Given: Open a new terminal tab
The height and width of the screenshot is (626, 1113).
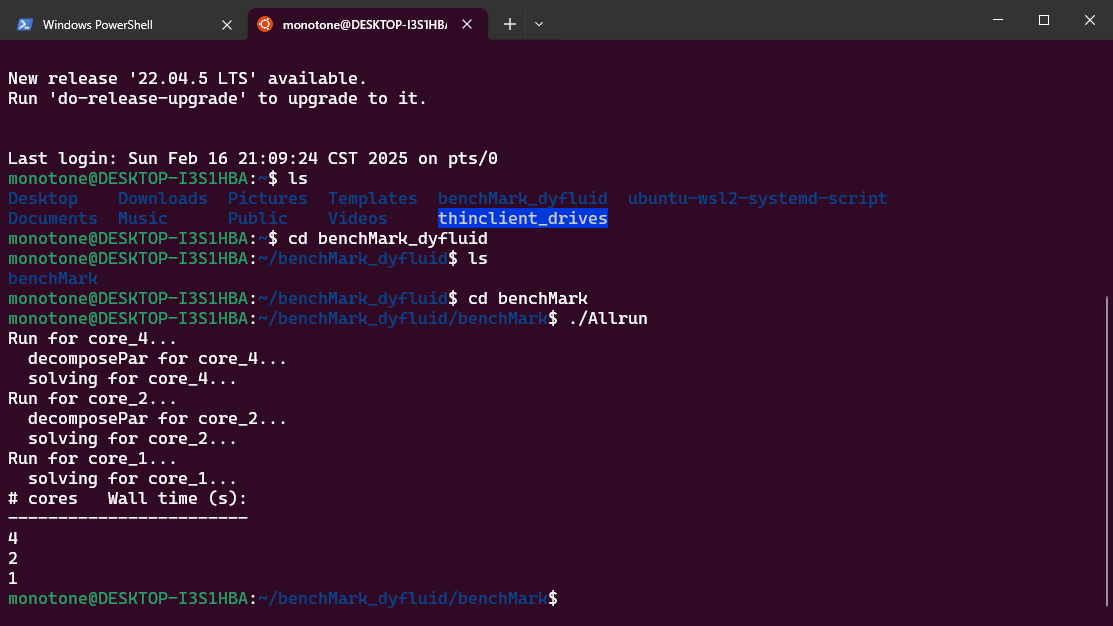Looking at the screenshot, I should tap(509, 24).
